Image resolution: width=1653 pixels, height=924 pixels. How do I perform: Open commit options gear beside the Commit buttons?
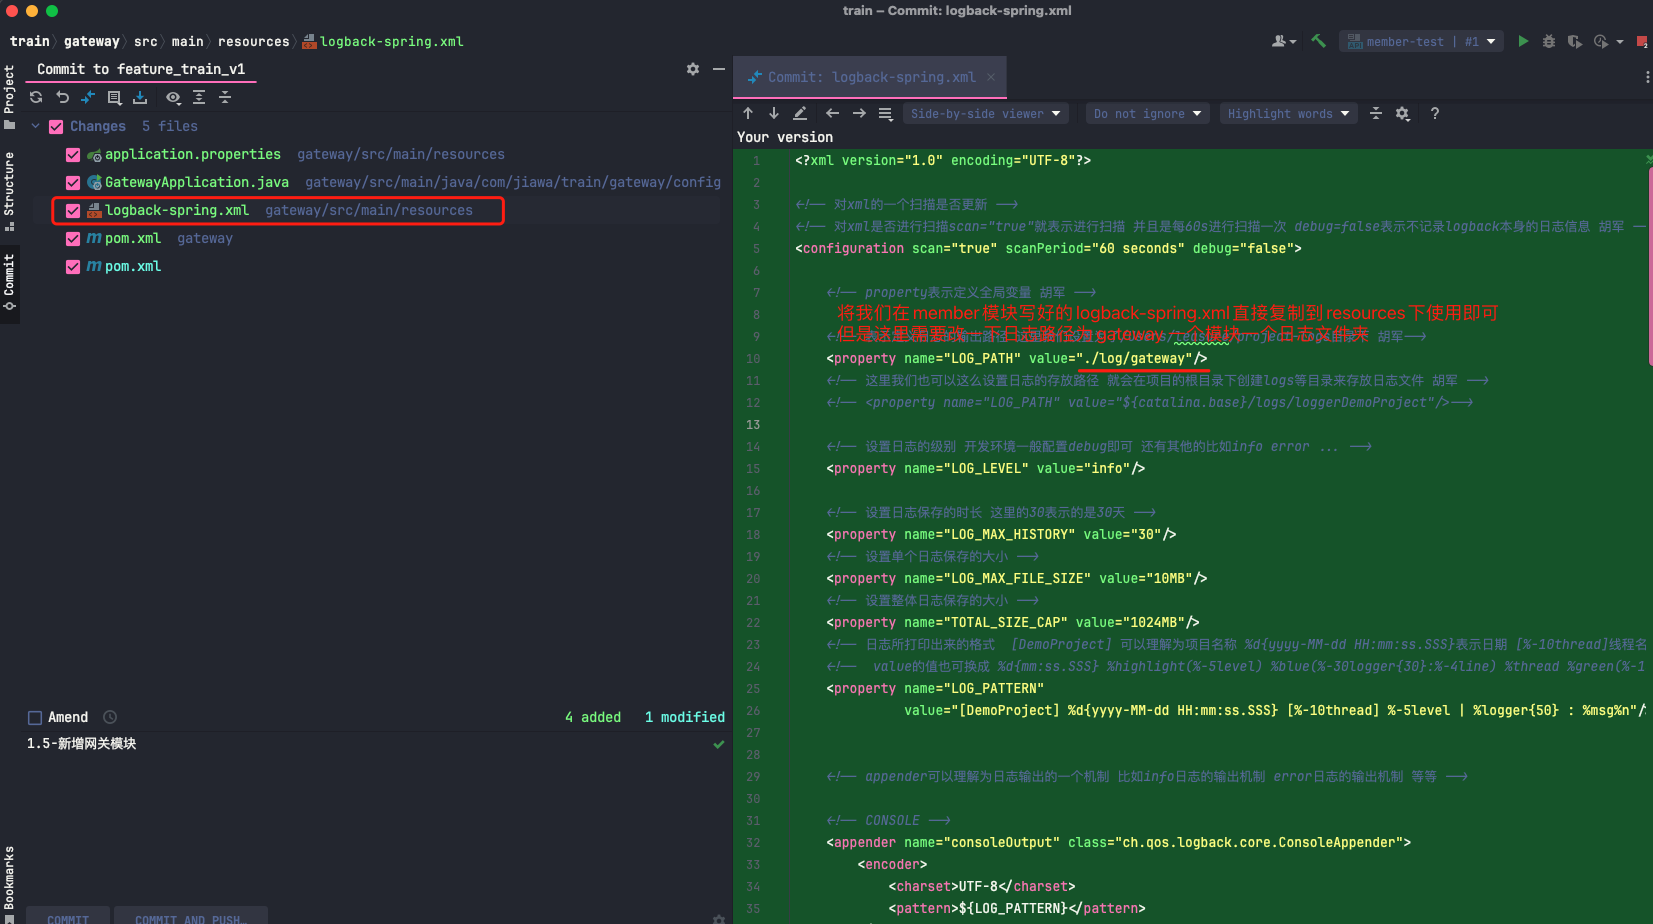tap(718, 919)
